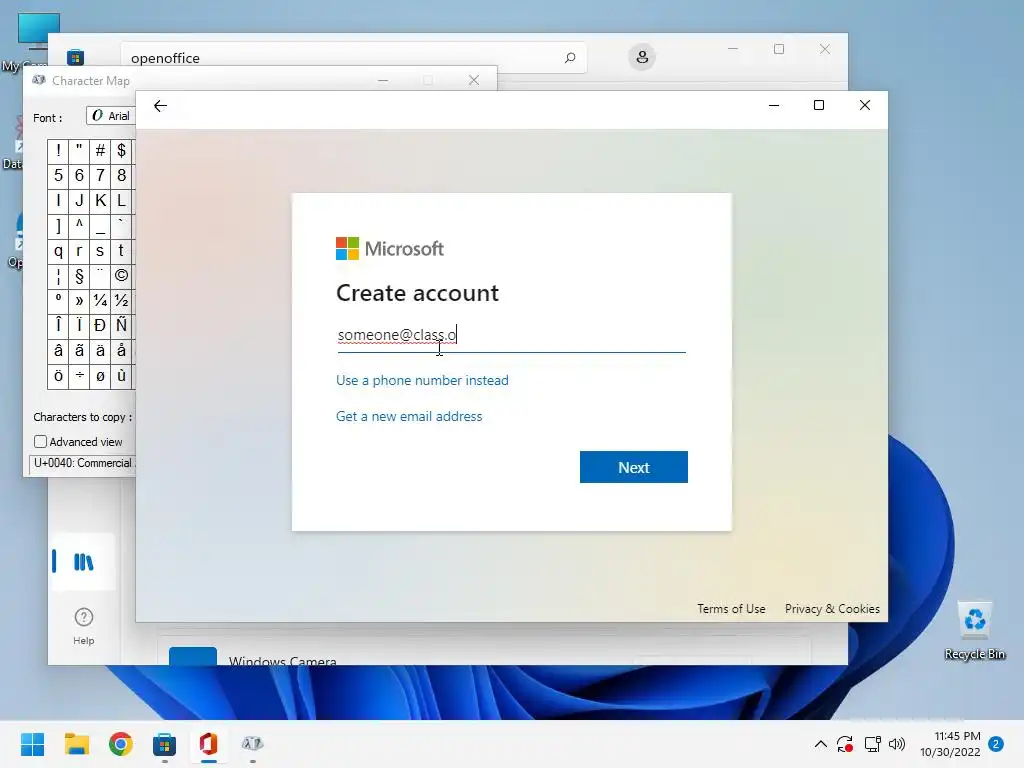This screenshot has width=1024, height=768.
Task: Click the Next button
Action: pyautogui.click(x=633, y=467)
